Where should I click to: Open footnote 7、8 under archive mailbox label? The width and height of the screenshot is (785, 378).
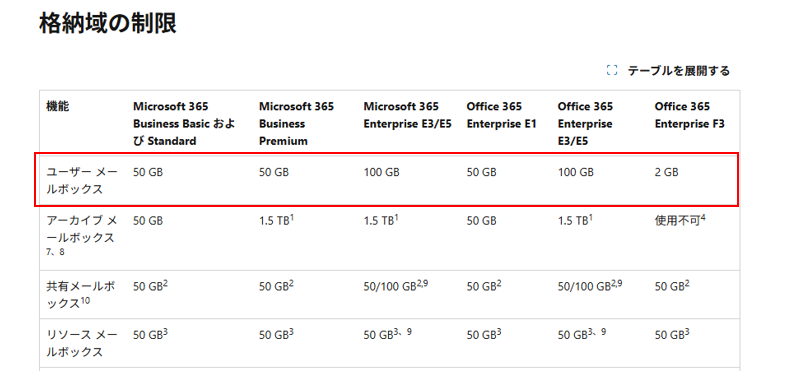[x=55, y=252]
